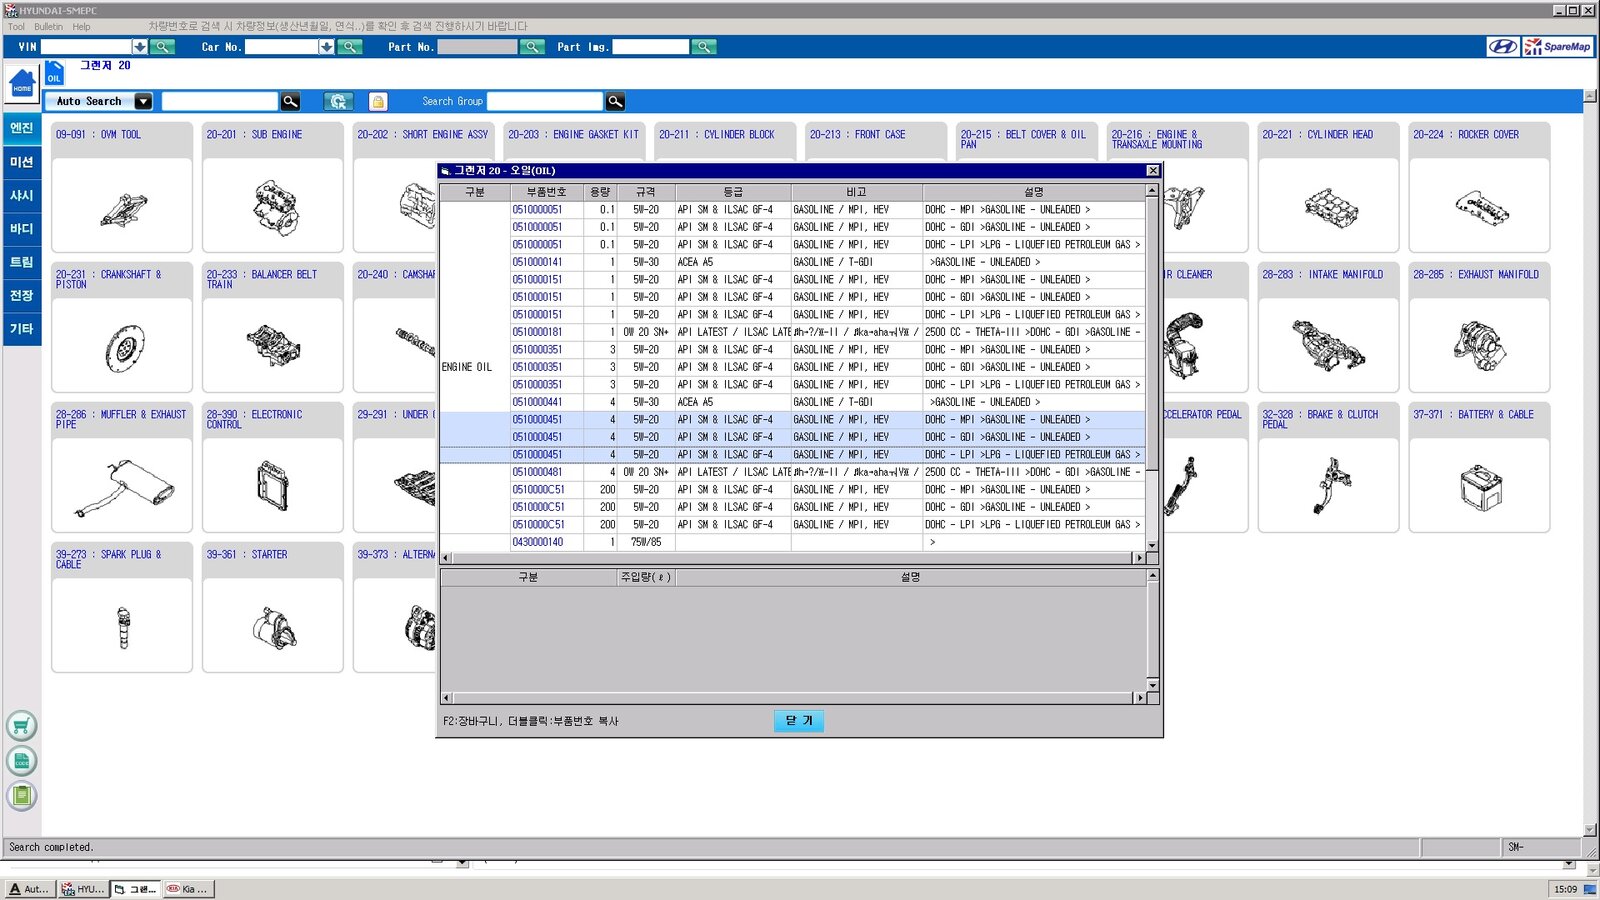Click main window vertical scrollbar down arrow
The width and height of the screenshot is (1600, 900).
pos(1590,830)
